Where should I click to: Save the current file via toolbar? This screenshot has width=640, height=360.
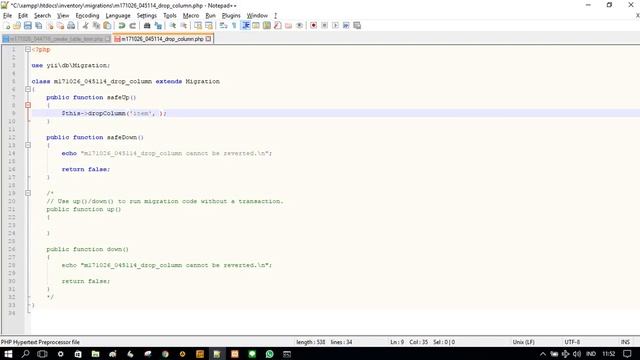coord(28,26)
